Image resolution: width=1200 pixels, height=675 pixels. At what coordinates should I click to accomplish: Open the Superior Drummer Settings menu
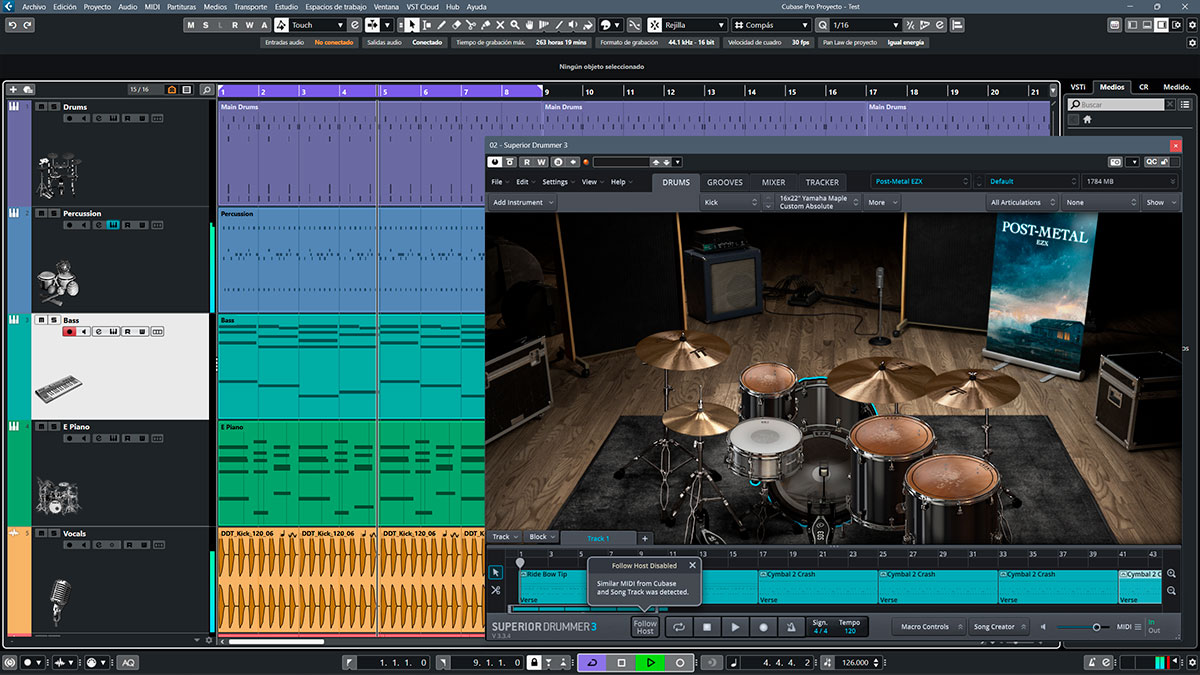point(558,182)
